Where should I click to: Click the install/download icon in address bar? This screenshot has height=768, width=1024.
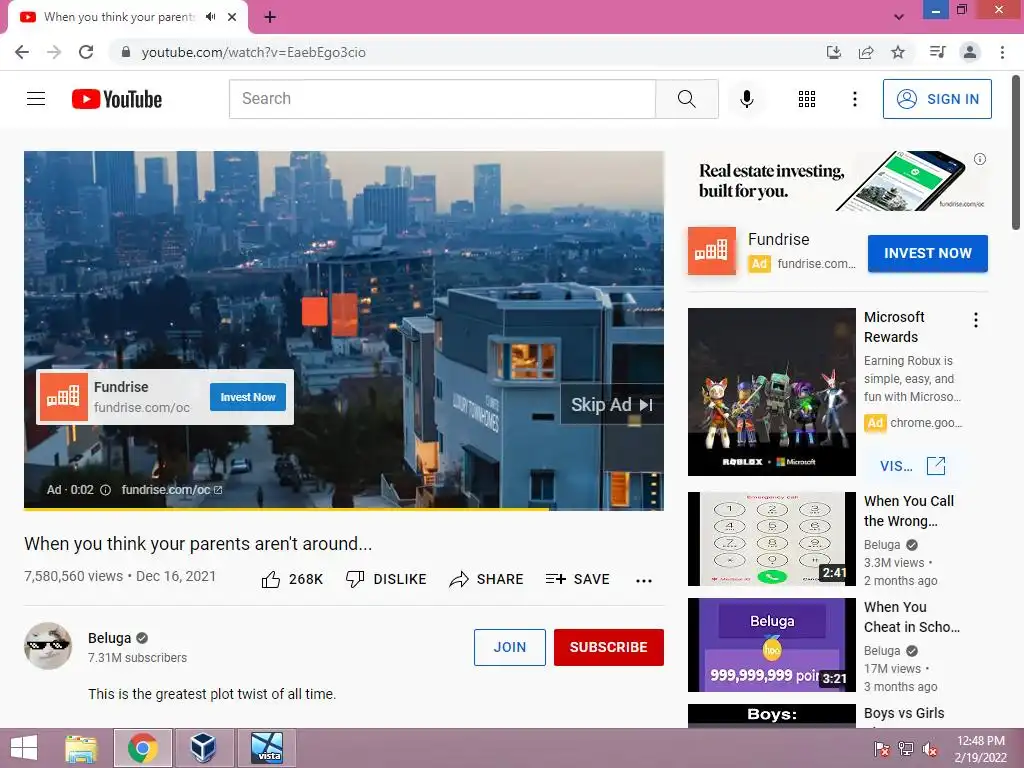pyautogui.click(x=834, y=52)
